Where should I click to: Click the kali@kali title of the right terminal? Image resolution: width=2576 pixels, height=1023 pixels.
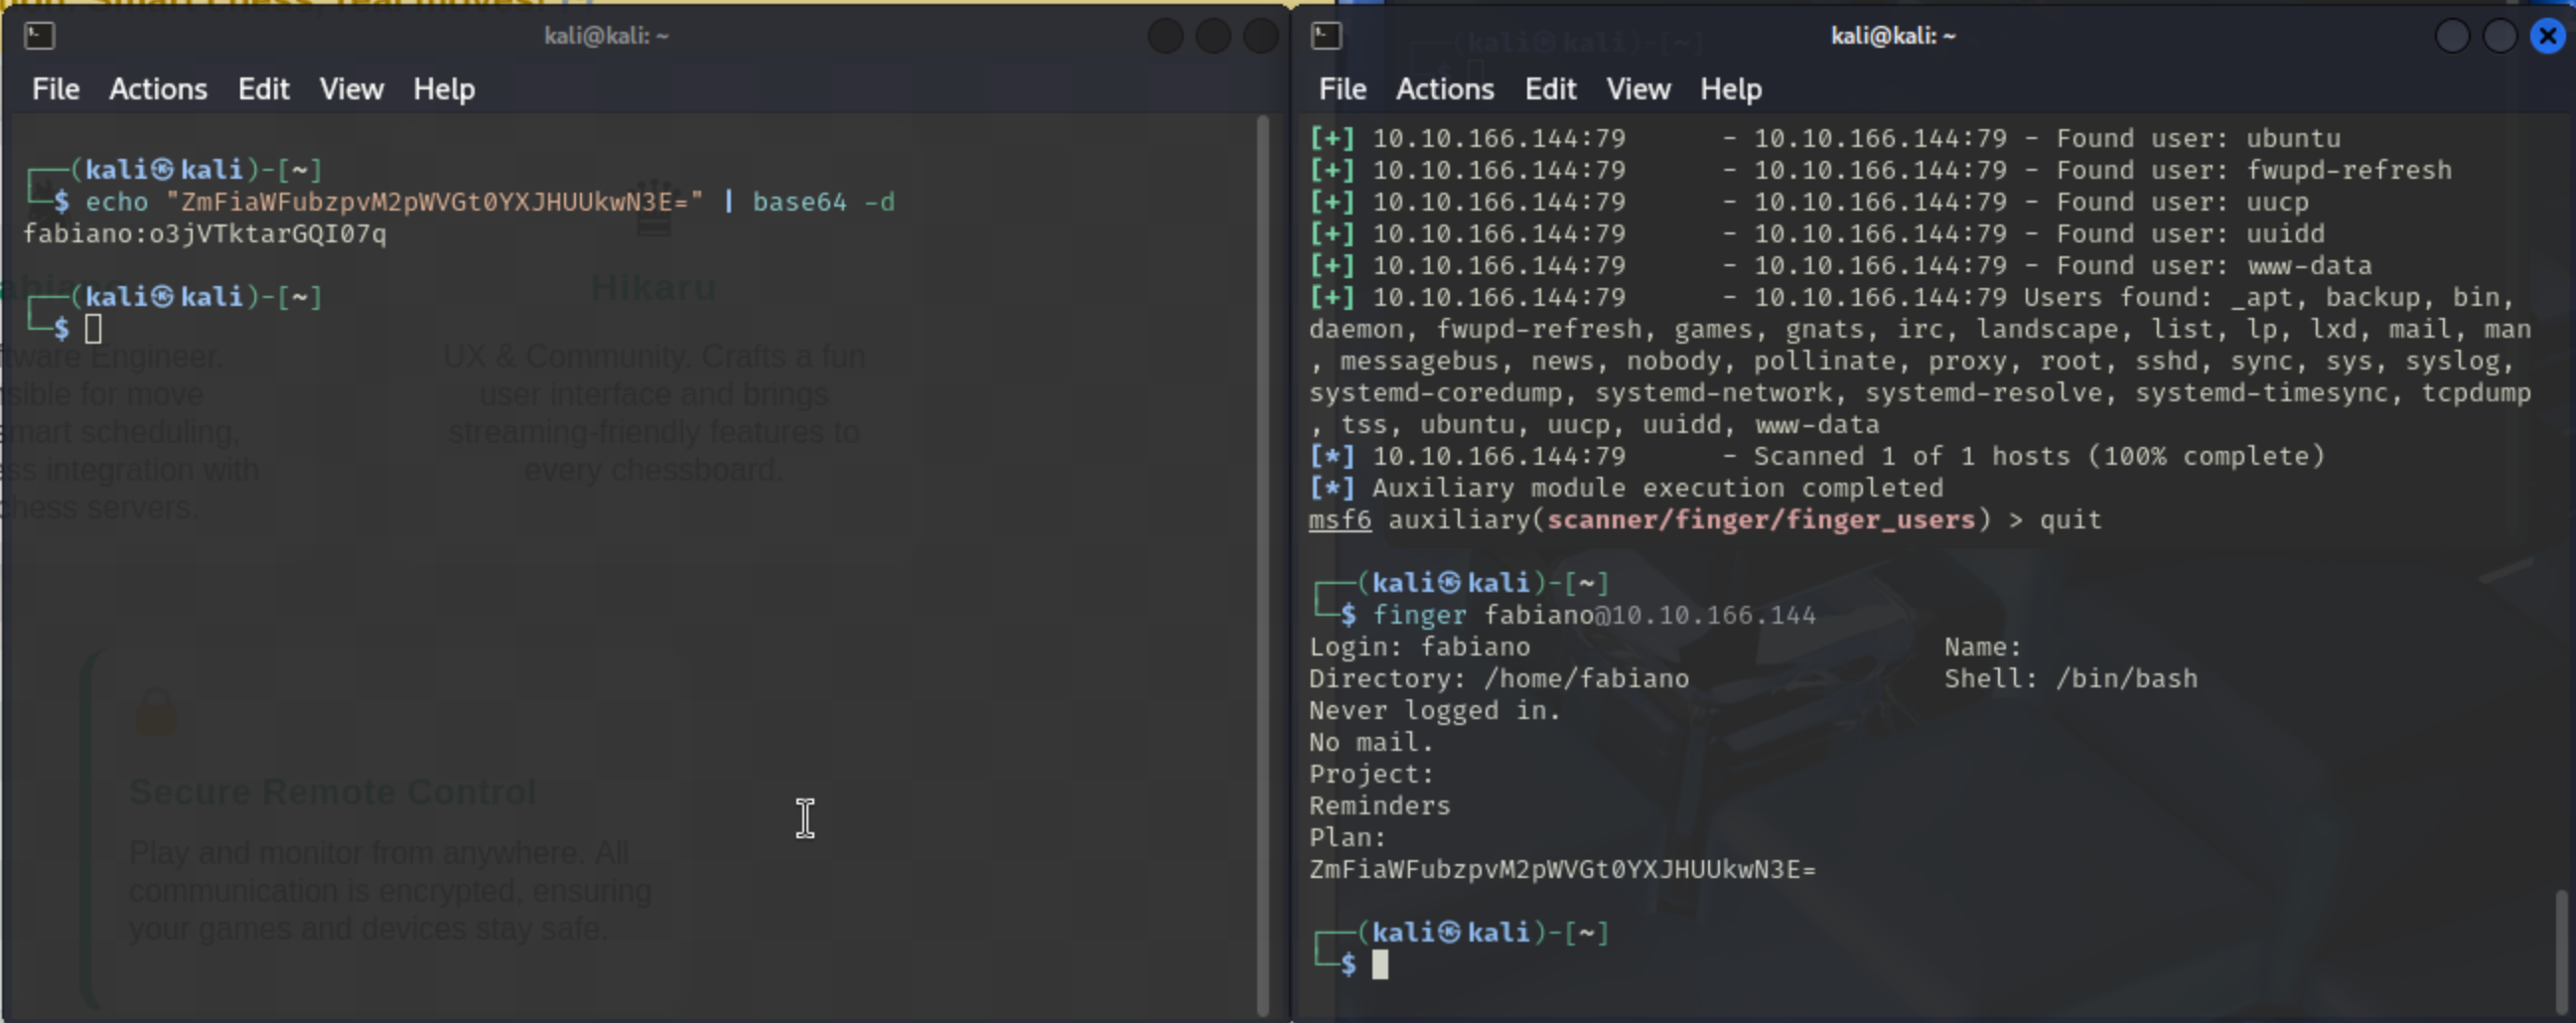click(1892, 36)
